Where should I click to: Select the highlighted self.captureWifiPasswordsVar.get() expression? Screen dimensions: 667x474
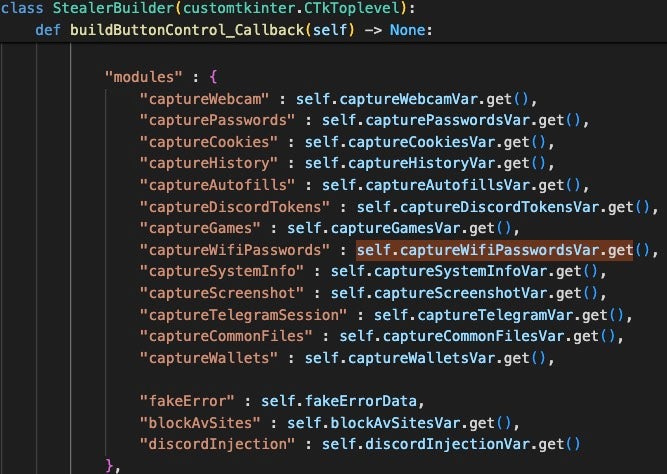[x=495, y=249]
